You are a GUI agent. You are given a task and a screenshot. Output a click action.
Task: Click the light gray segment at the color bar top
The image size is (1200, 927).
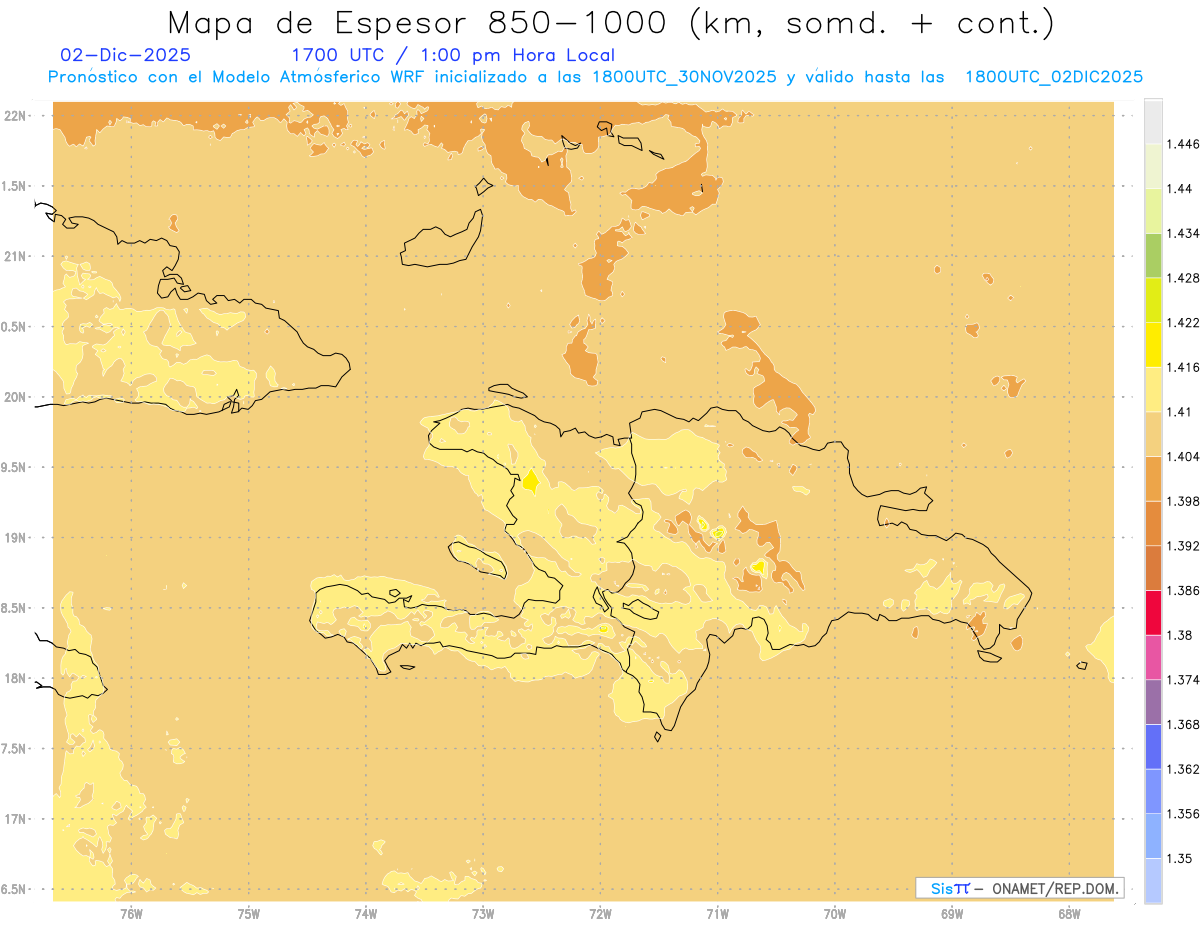click(x=1153, y=121)
